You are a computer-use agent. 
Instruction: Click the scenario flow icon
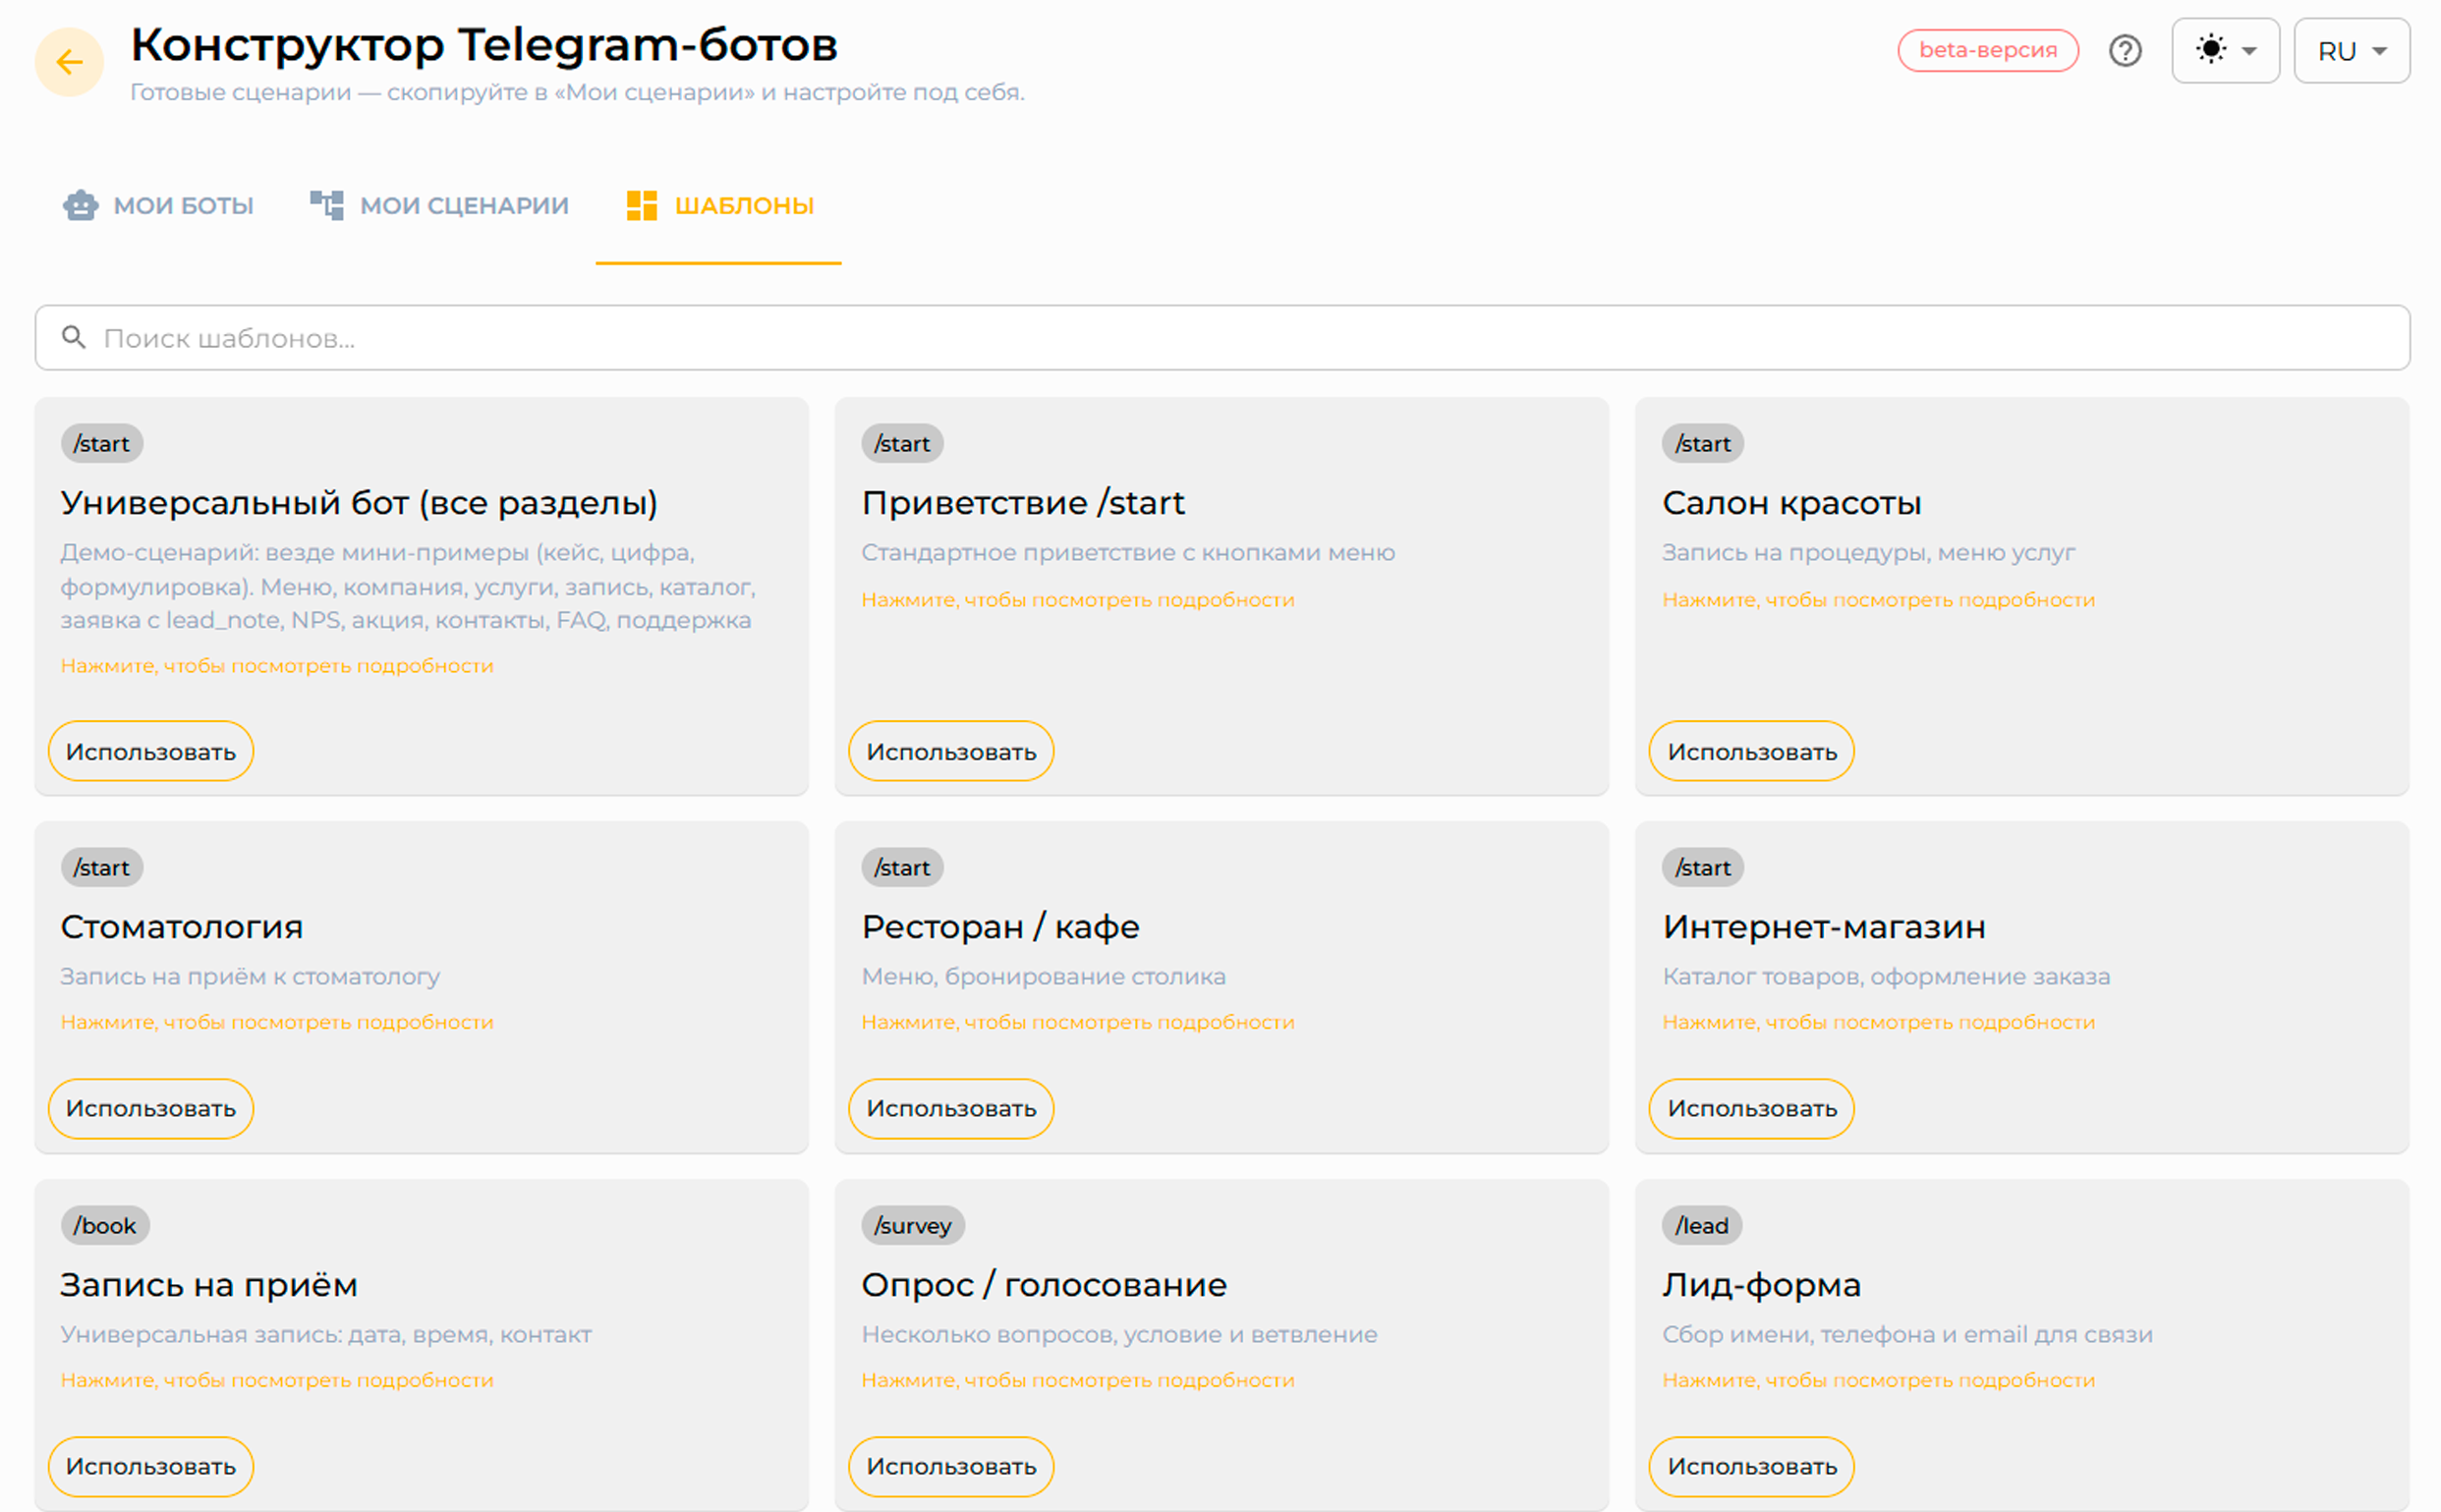(x=326, y=205)
